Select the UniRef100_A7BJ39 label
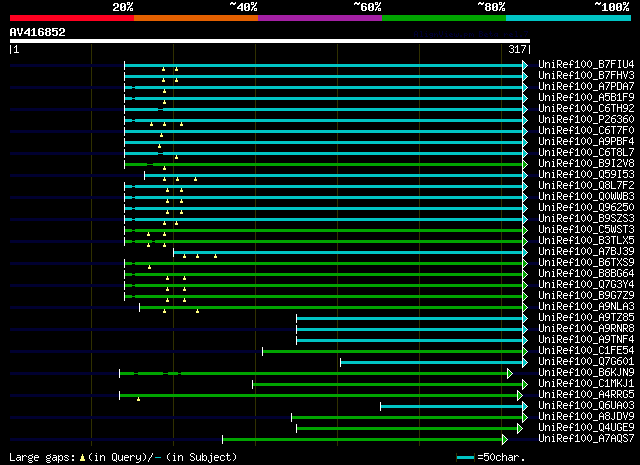The image size is (640, 465). [586, 252]
